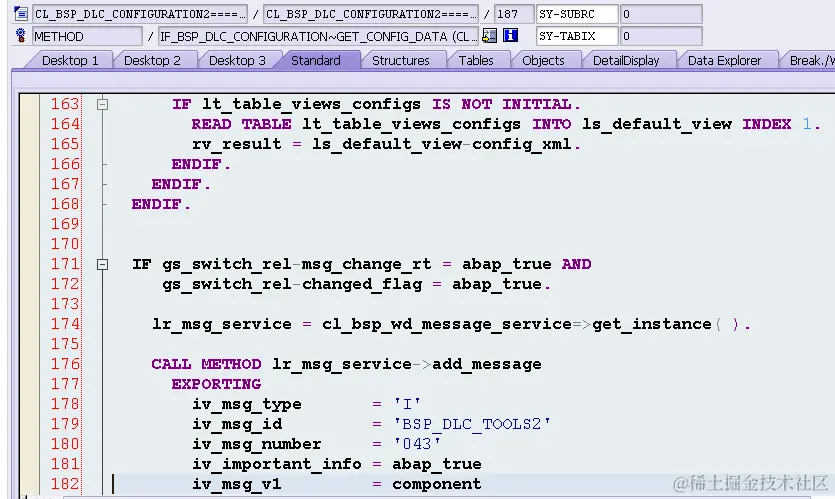Click the component value on line 182
The image size is (835, 499).
437,485
